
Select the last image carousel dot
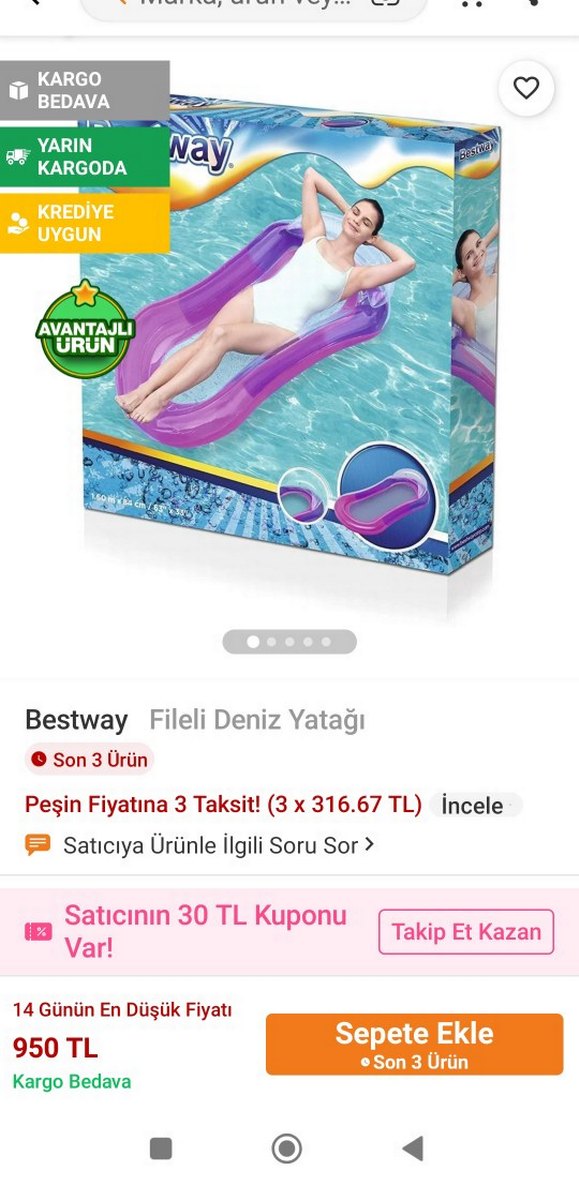tap(326, 642)
